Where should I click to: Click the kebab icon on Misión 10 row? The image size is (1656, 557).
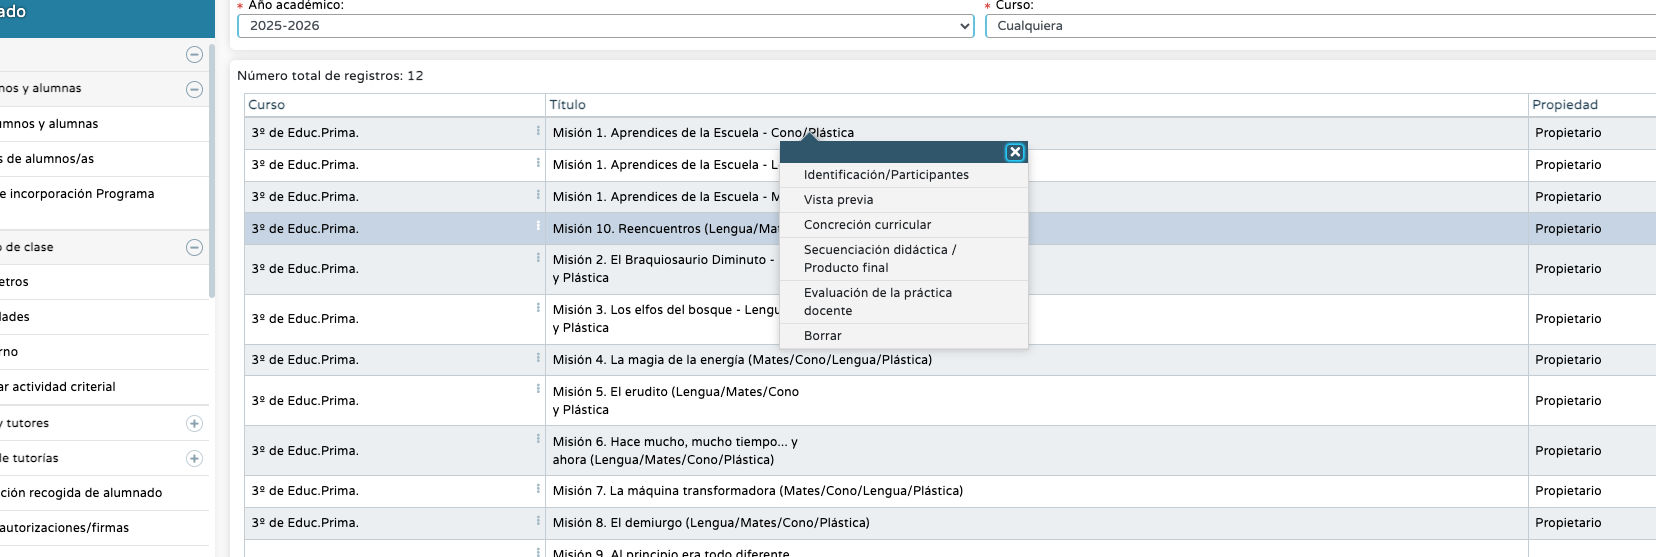538,226
